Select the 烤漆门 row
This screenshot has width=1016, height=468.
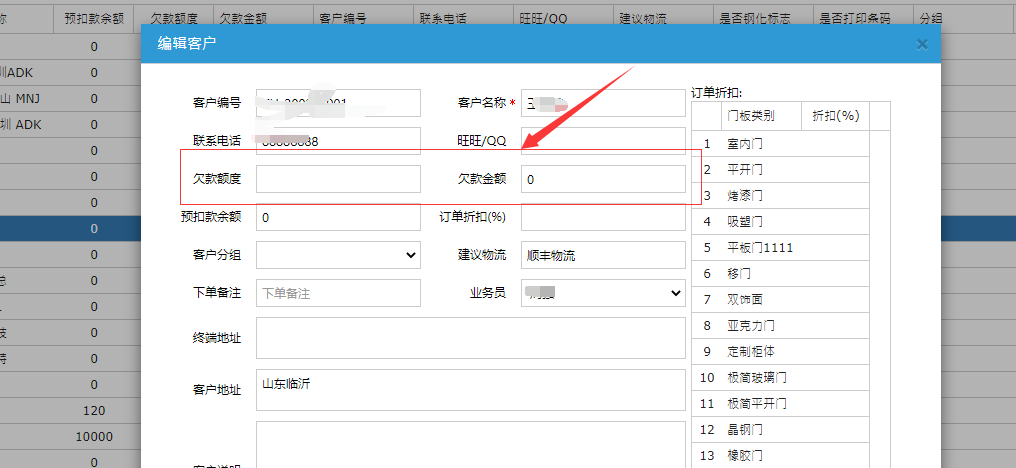[x=780, y=196]
